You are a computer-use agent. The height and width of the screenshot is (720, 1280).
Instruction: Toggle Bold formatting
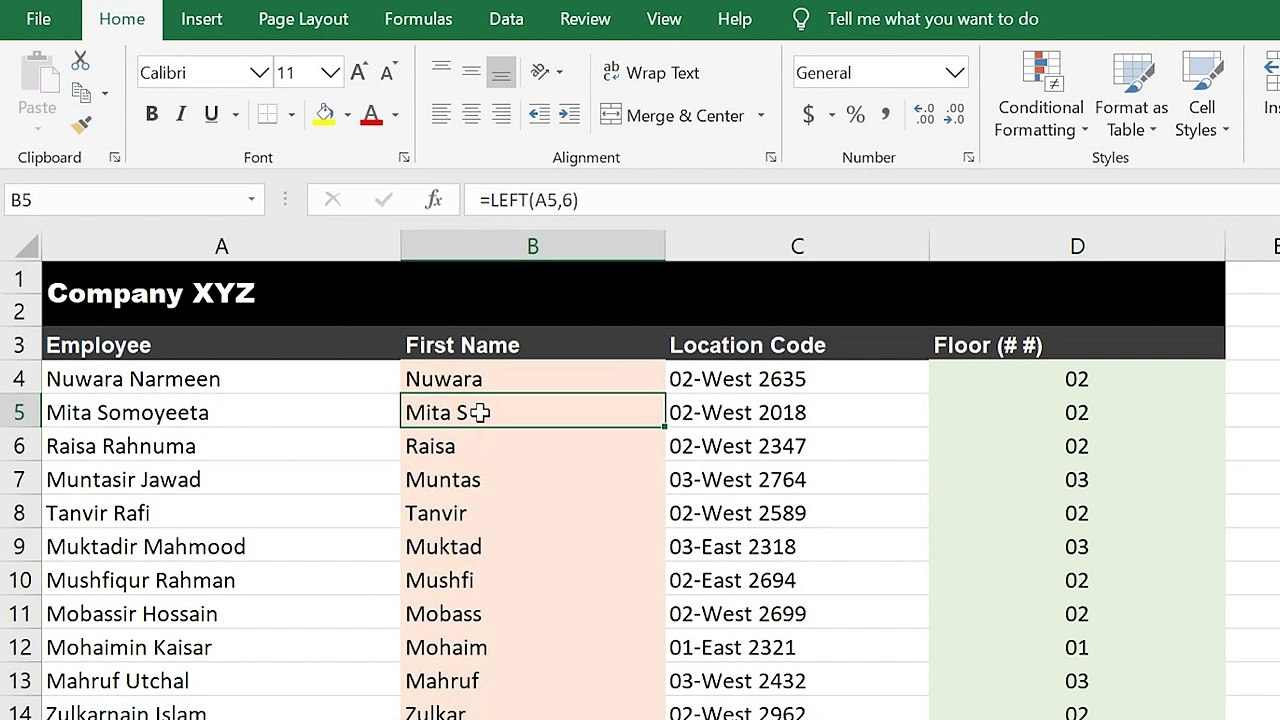click(x=152, y=115)
